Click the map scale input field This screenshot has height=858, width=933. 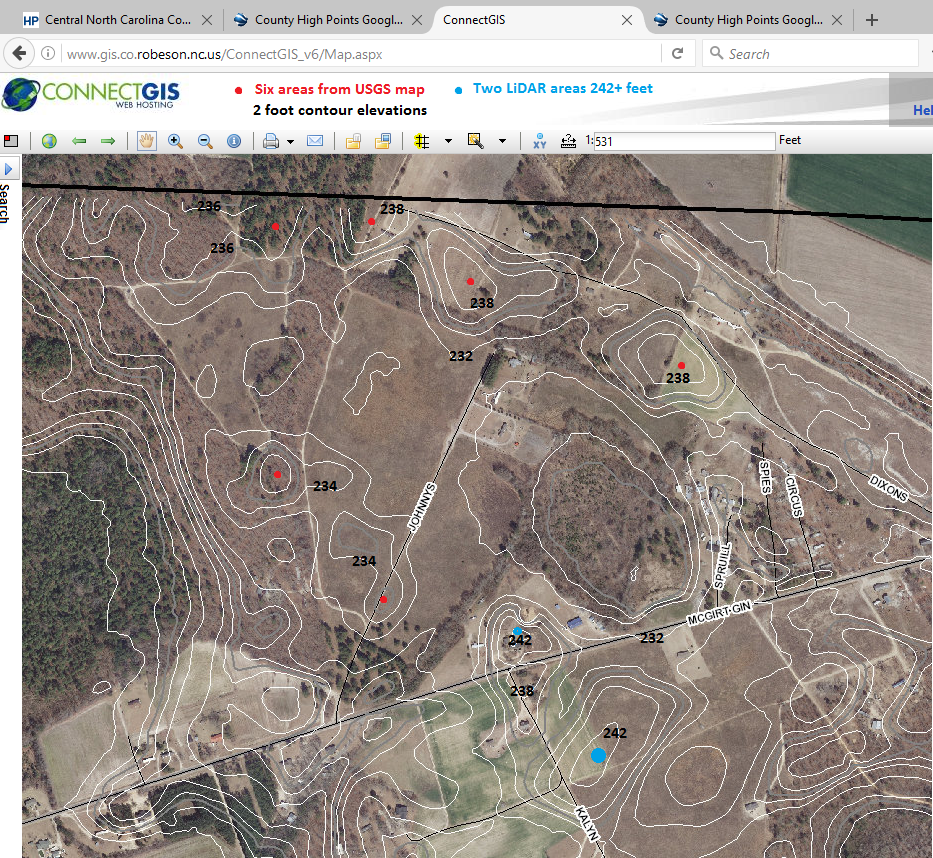(684, 141)
